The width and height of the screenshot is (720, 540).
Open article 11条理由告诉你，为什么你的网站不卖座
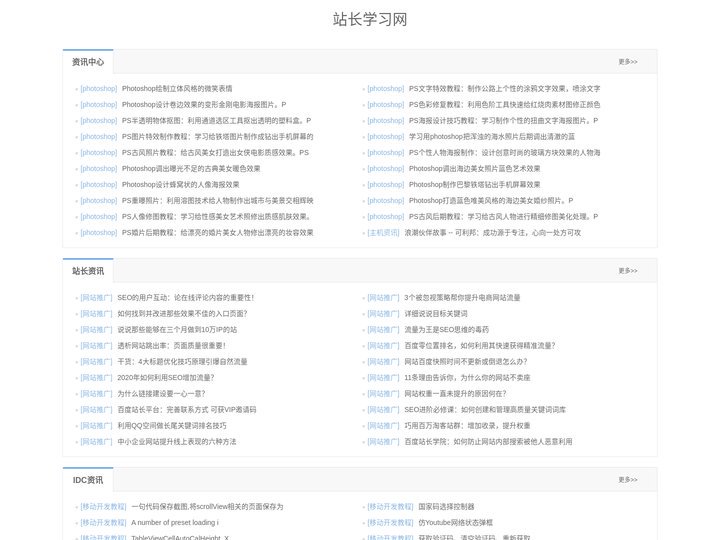[x=467, y=378]
